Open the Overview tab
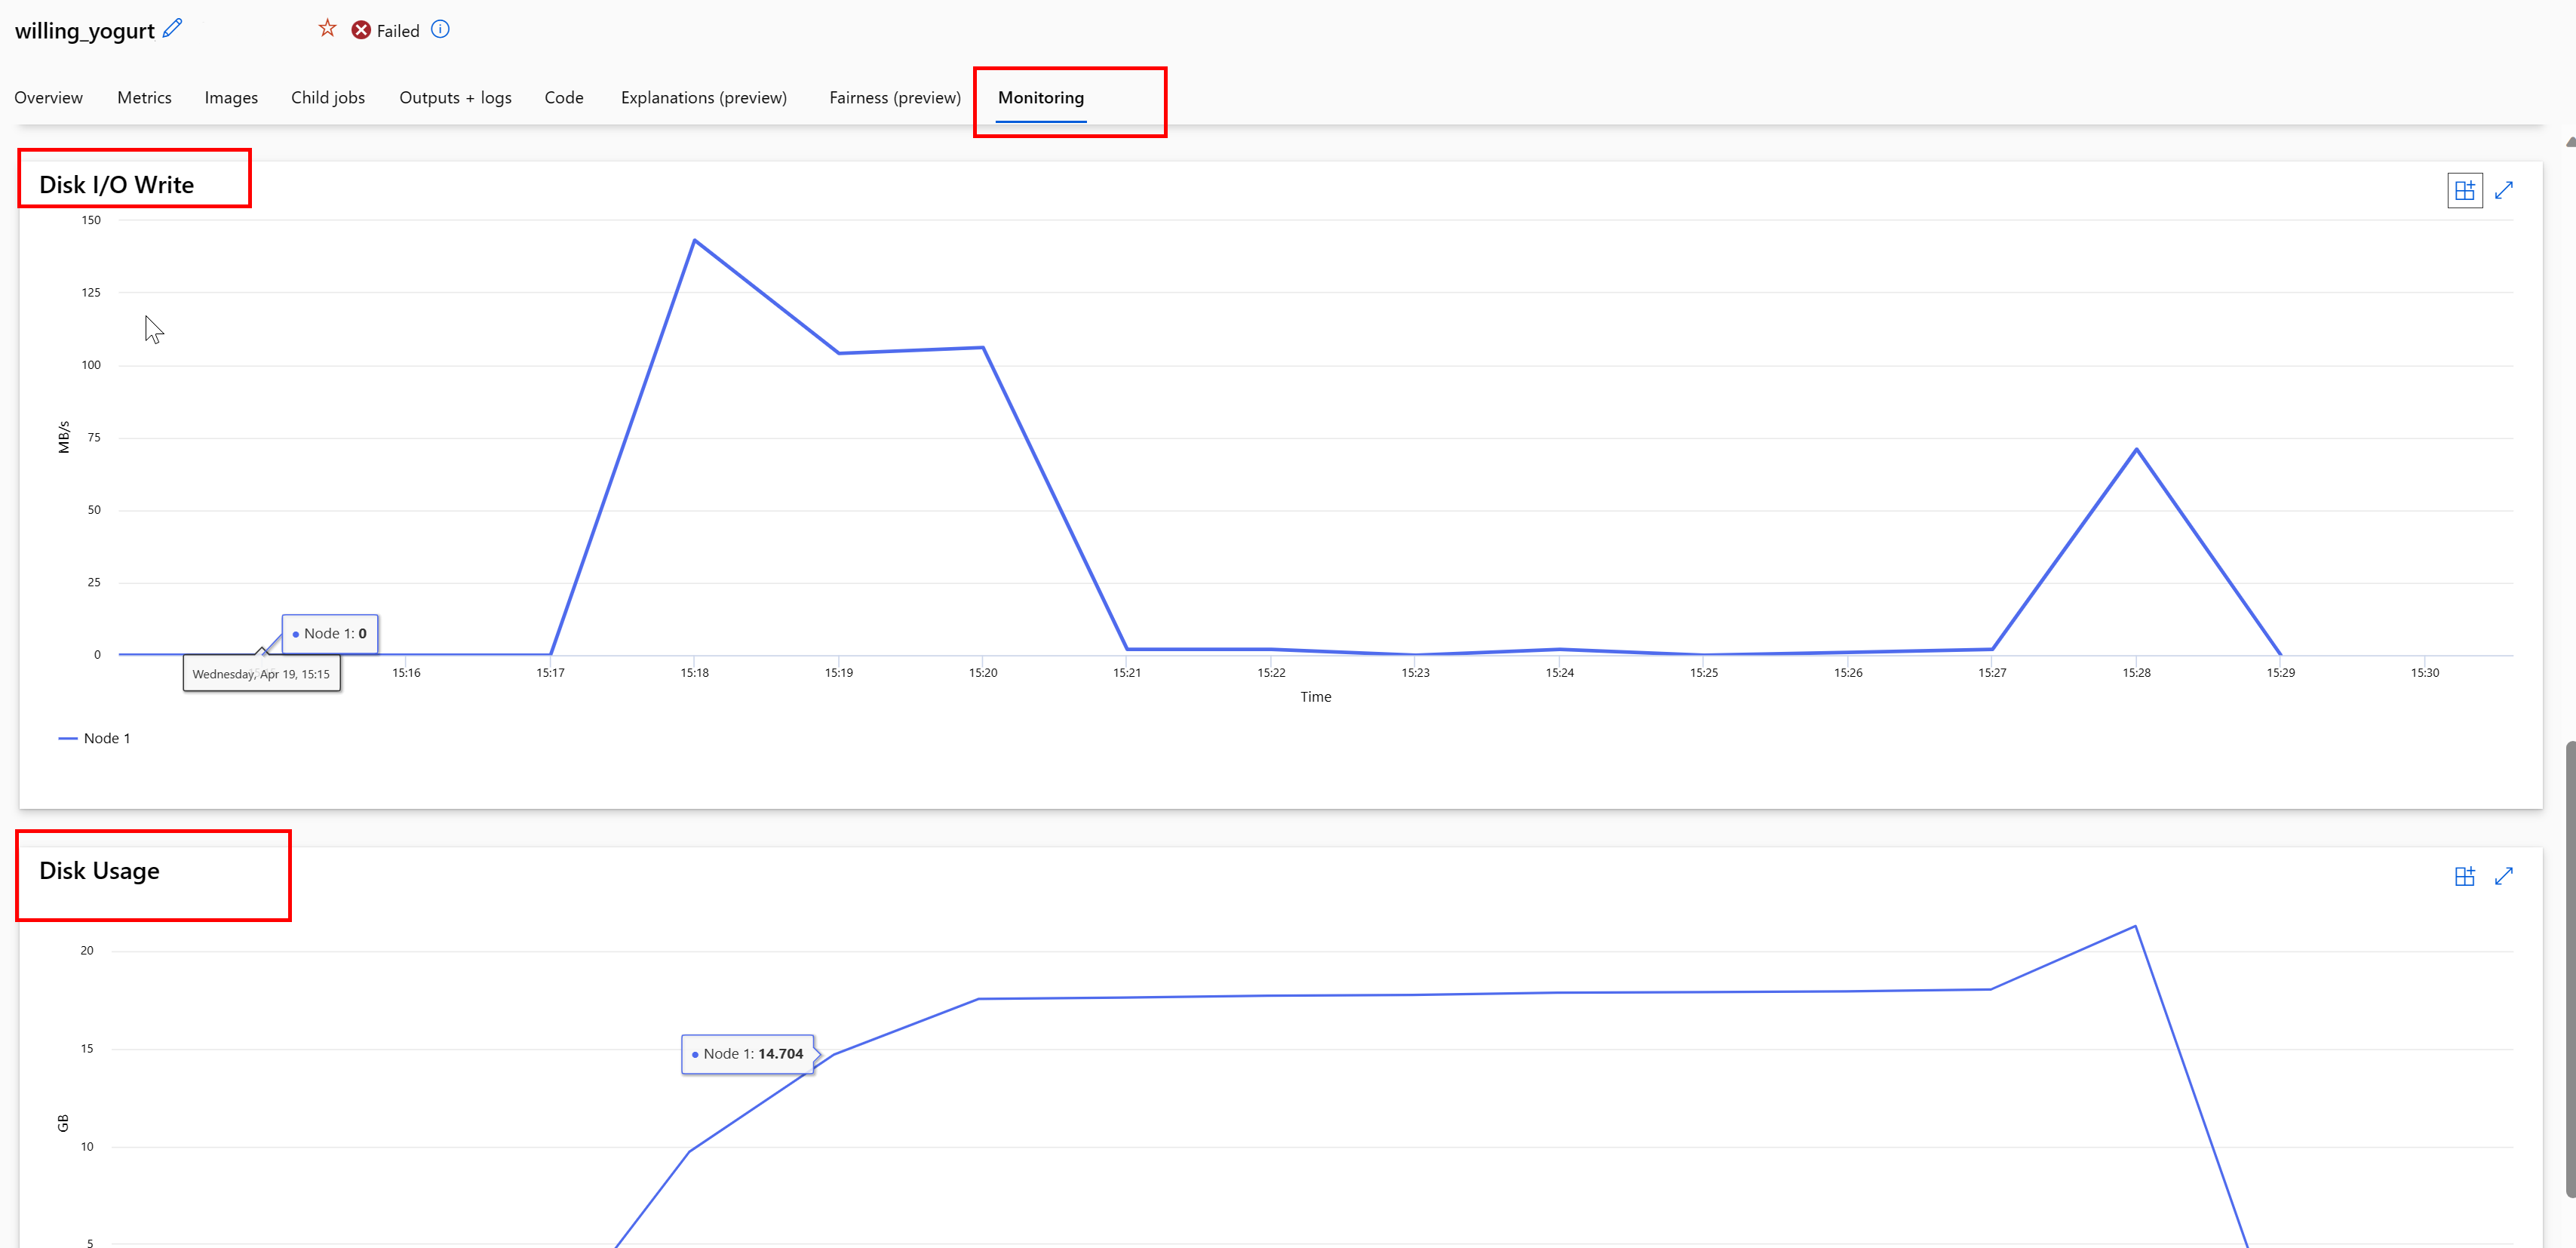 (x=48, y=98)
